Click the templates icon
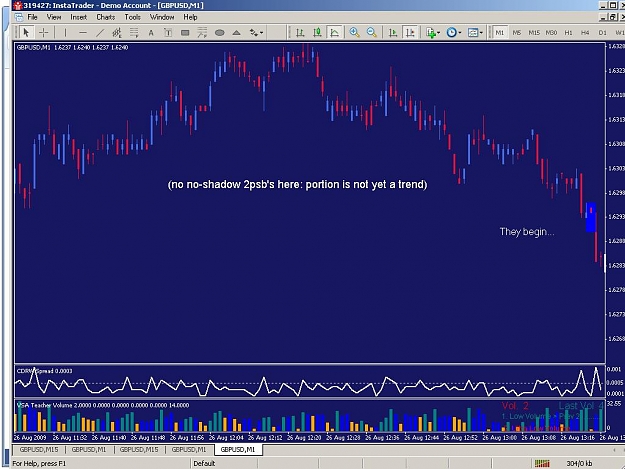 (x=473, y=33)
